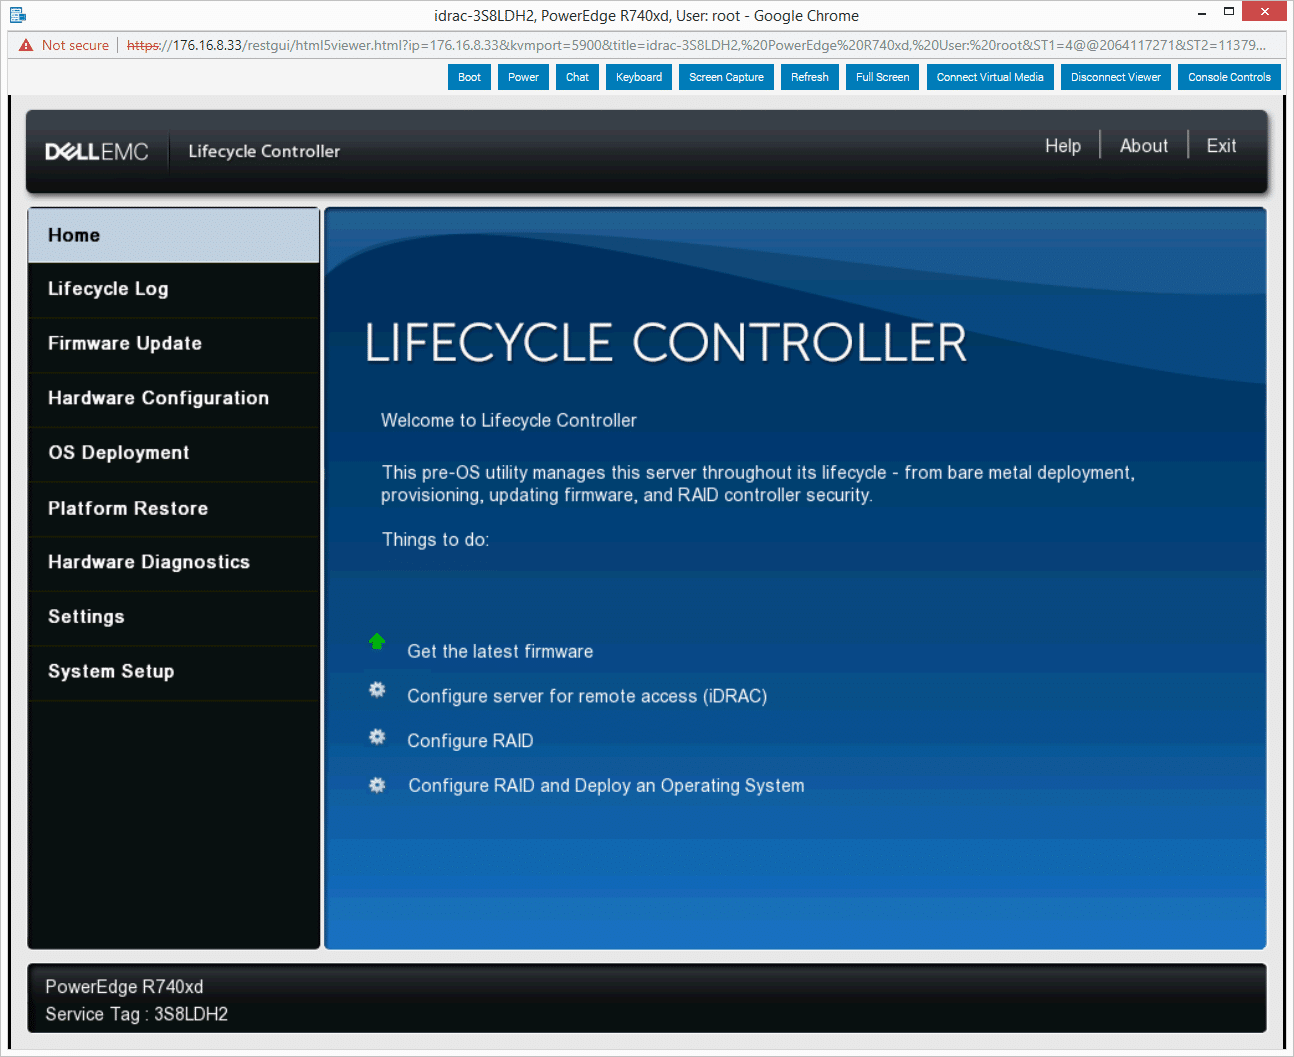The image size is (1294, 1057).
Task: Close the Chrome viewer window
Action: pos(1265,12)
